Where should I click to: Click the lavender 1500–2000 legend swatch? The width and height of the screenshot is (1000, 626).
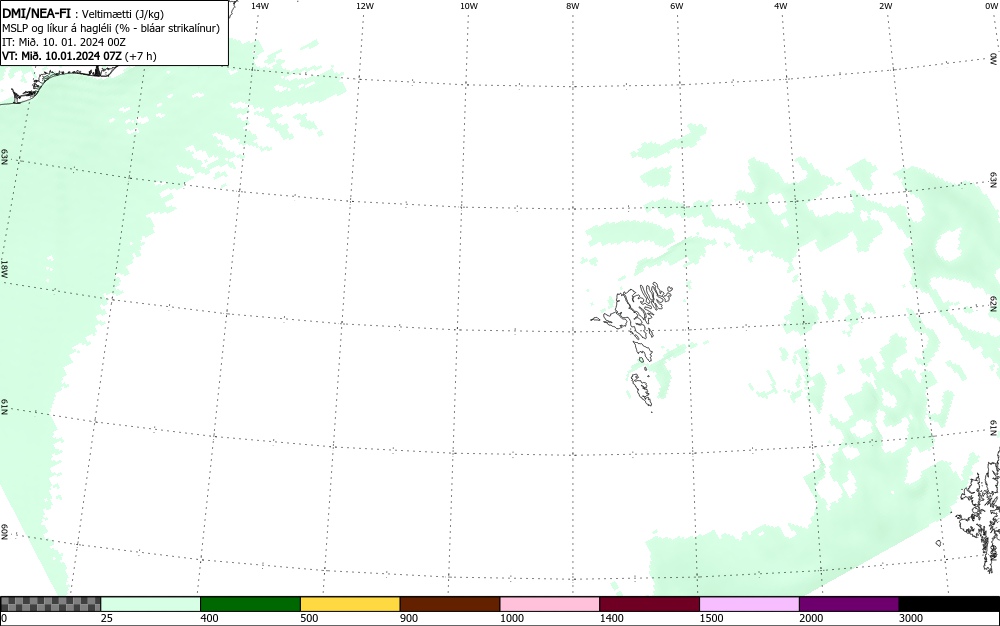749,604
